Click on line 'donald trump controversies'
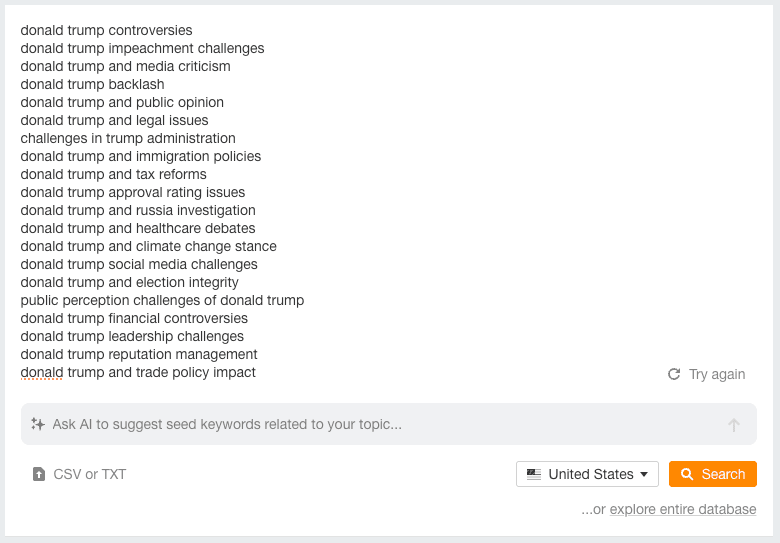780x543 pixels. pyautogui.click(x=106, y=30)
